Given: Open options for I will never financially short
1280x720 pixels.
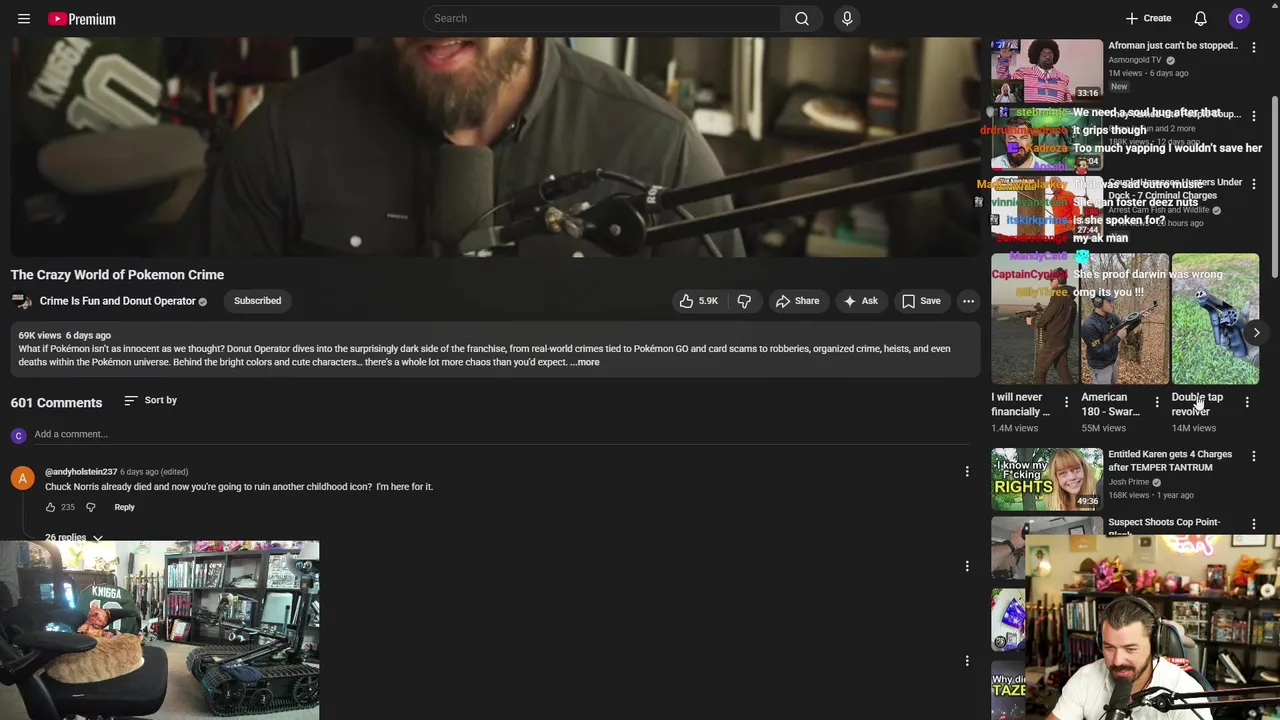Looking at the screenshot, I should click(1066, 402).
